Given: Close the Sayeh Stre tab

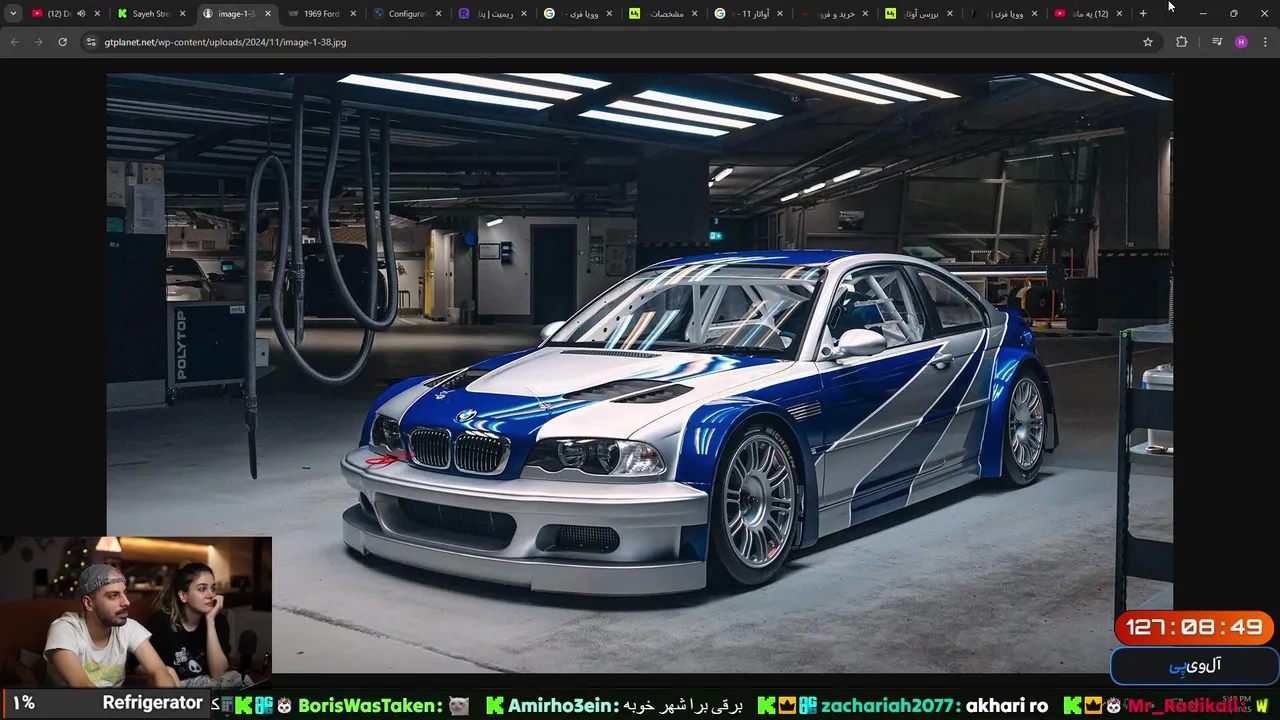Looking at the screenshot, I should click(x=182, y=14).
